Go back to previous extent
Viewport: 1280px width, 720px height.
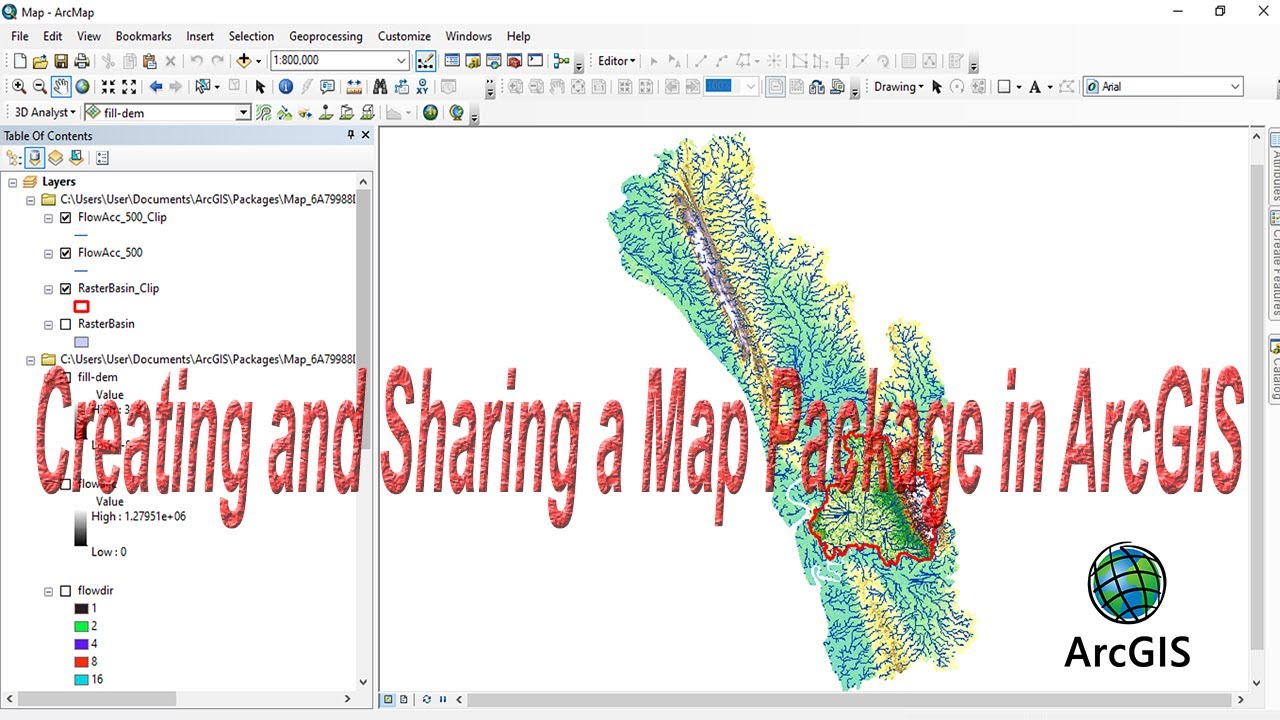pos(156,87)
